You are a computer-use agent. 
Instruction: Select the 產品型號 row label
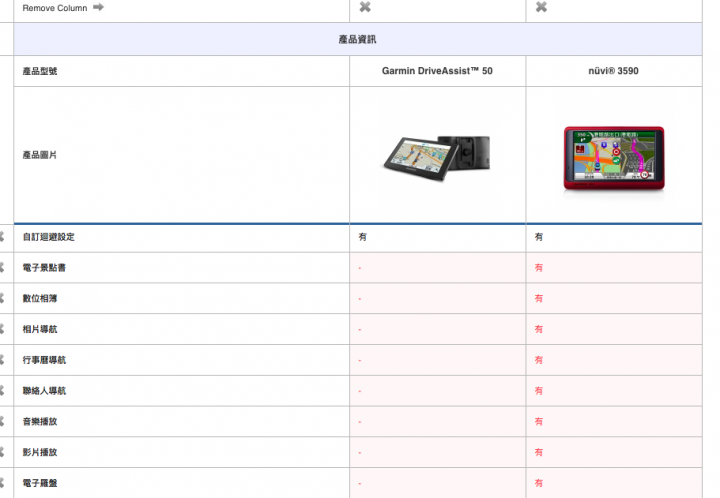[x=40, y=71]
